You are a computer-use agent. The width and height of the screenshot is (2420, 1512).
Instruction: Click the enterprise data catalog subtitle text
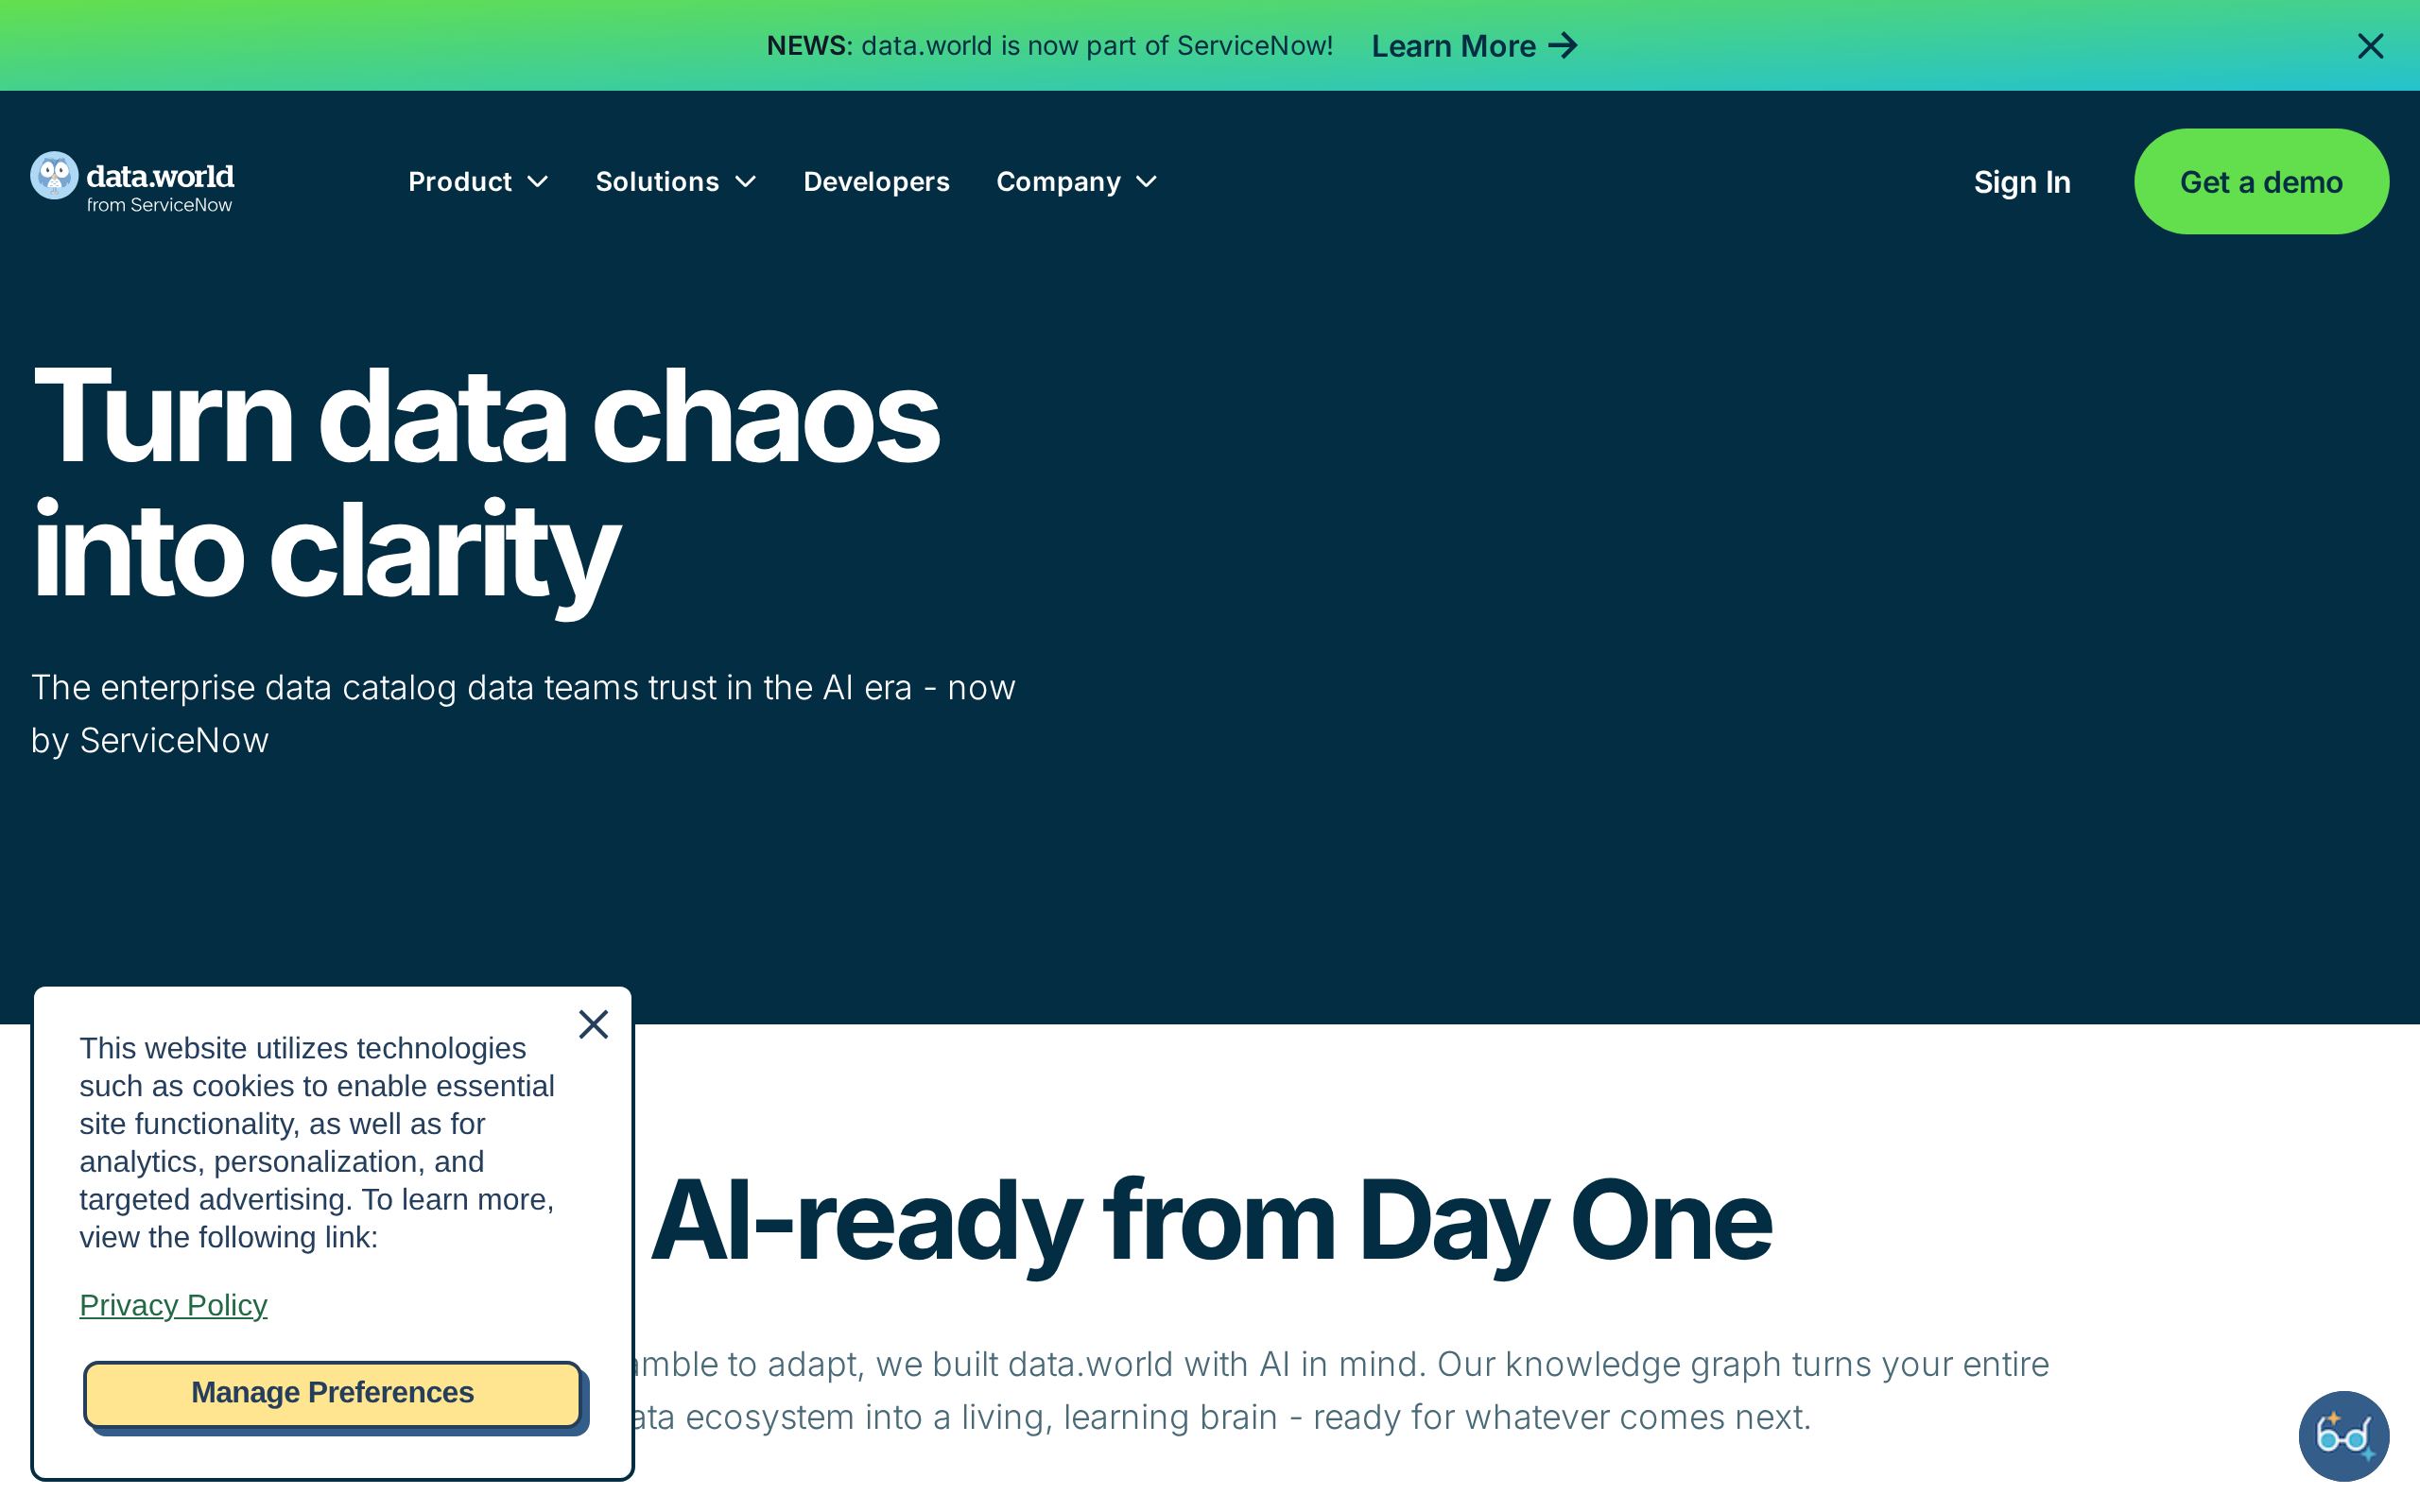[x=523, y=714]
